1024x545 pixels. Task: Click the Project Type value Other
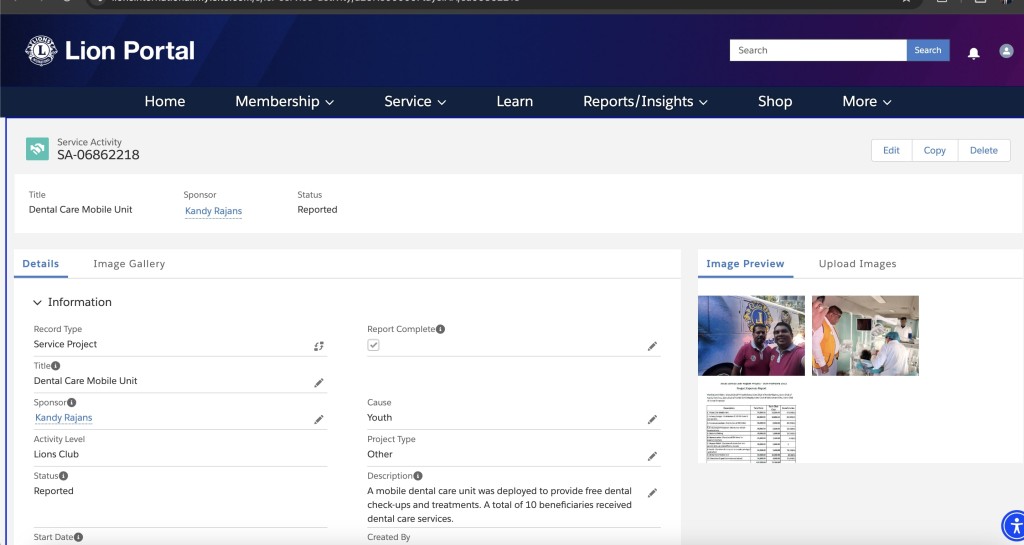380,454
